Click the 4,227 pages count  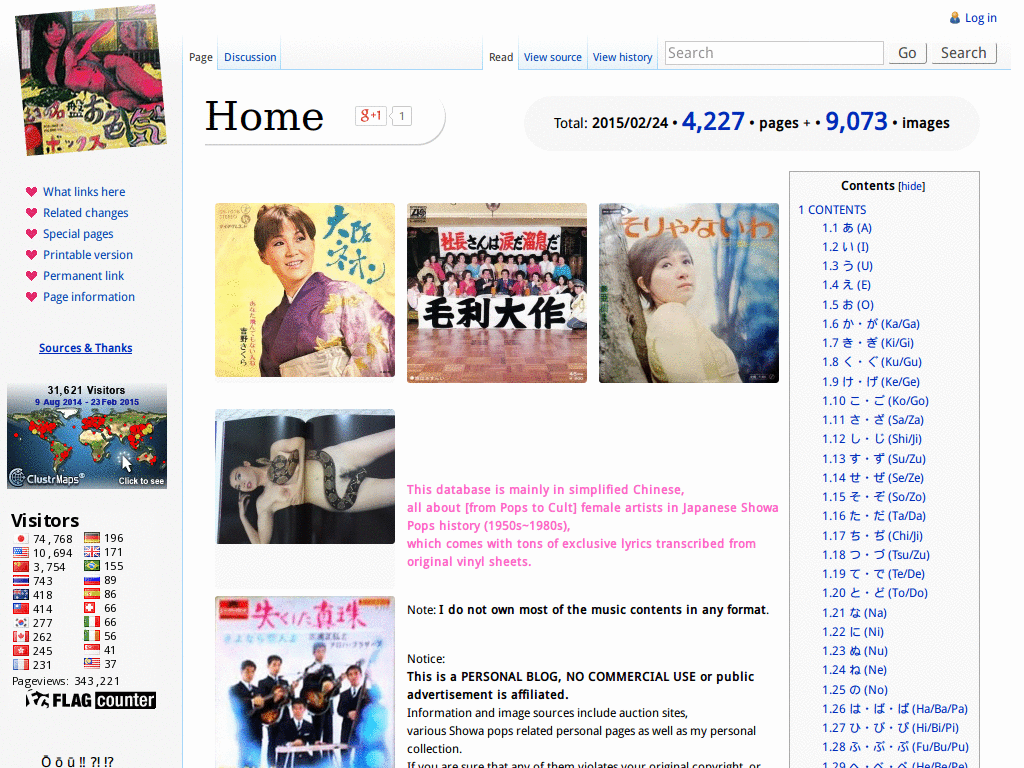(x=712, y=121)
